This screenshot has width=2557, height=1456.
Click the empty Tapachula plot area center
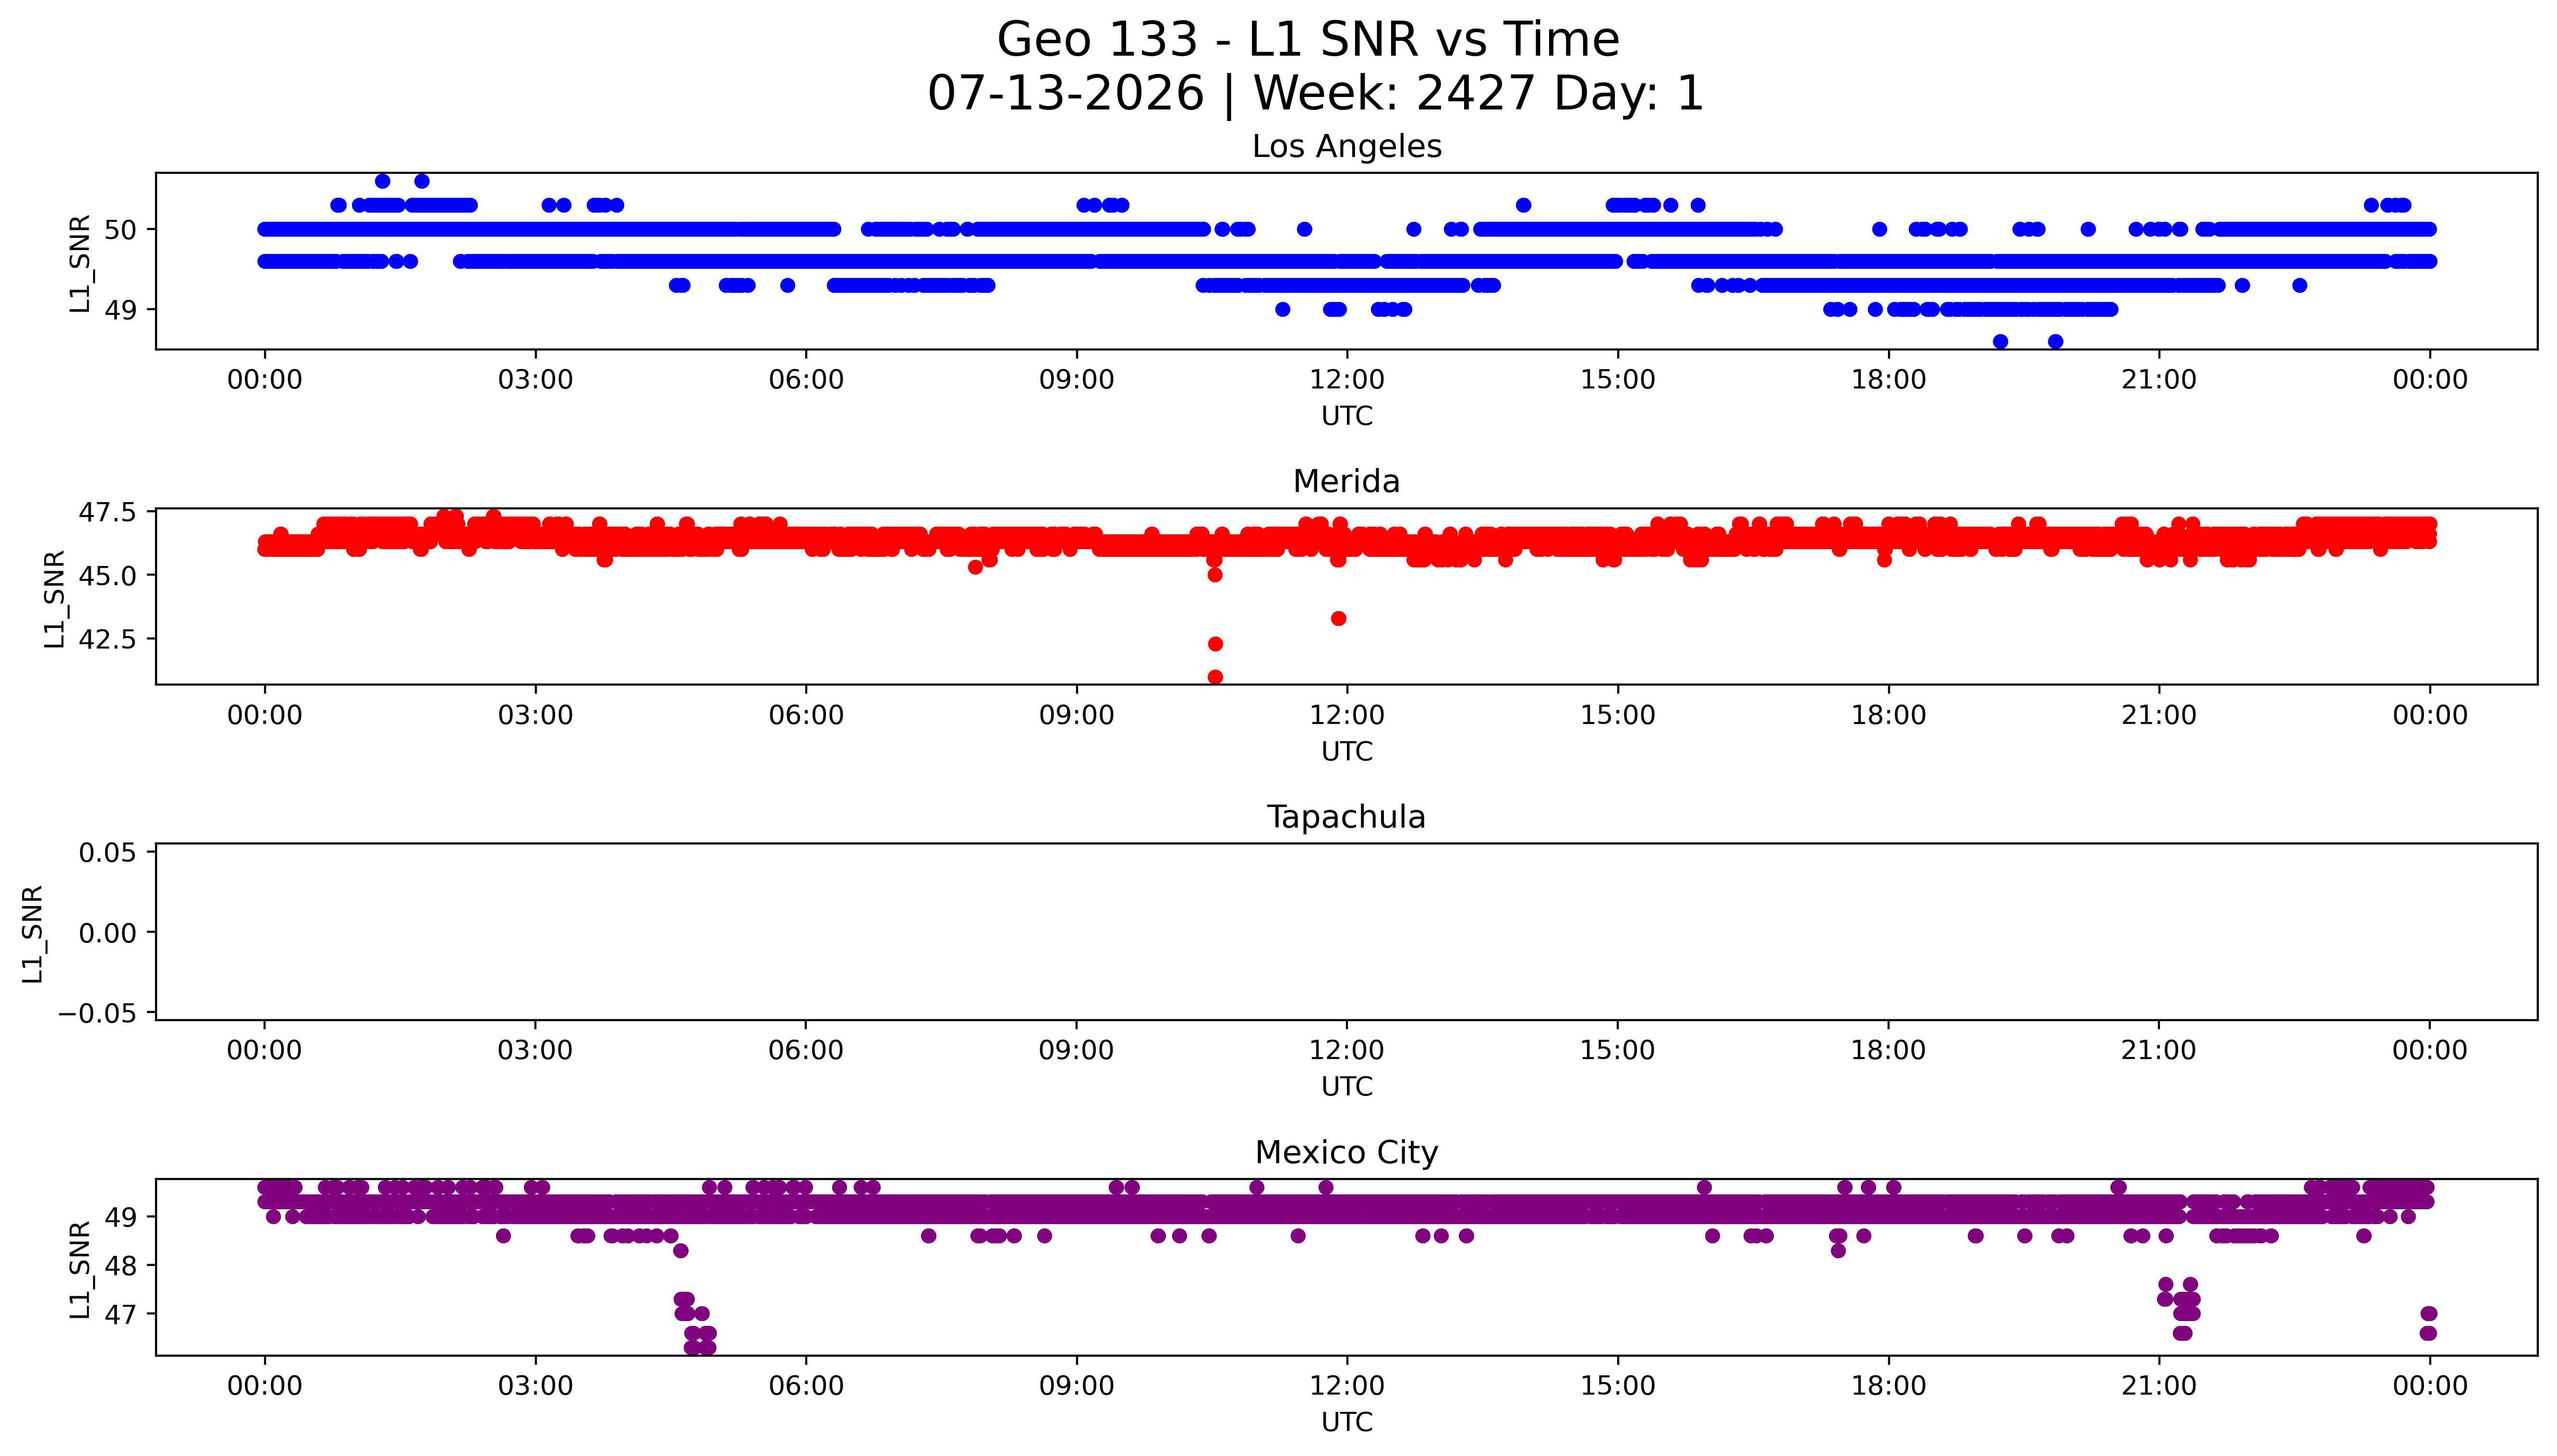click(x=1346, y=932)
